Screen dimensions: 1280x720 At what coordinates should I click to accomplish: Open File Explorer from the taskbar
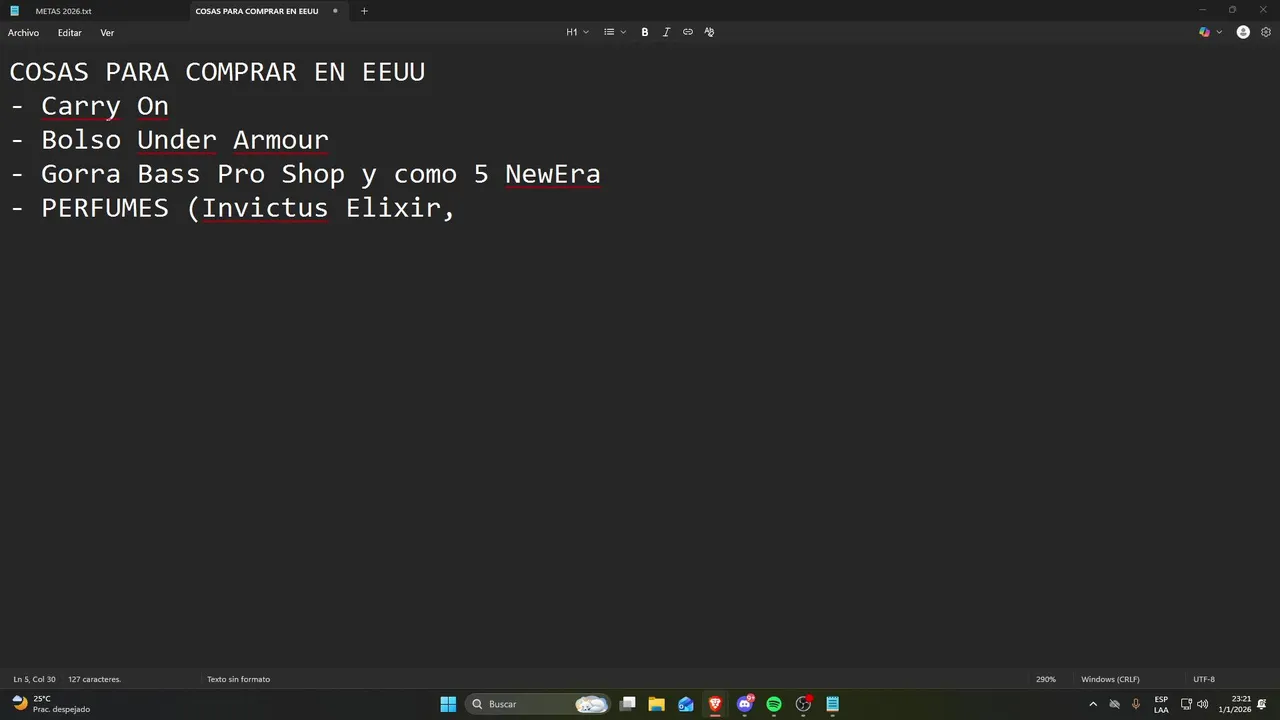[657, 704]
